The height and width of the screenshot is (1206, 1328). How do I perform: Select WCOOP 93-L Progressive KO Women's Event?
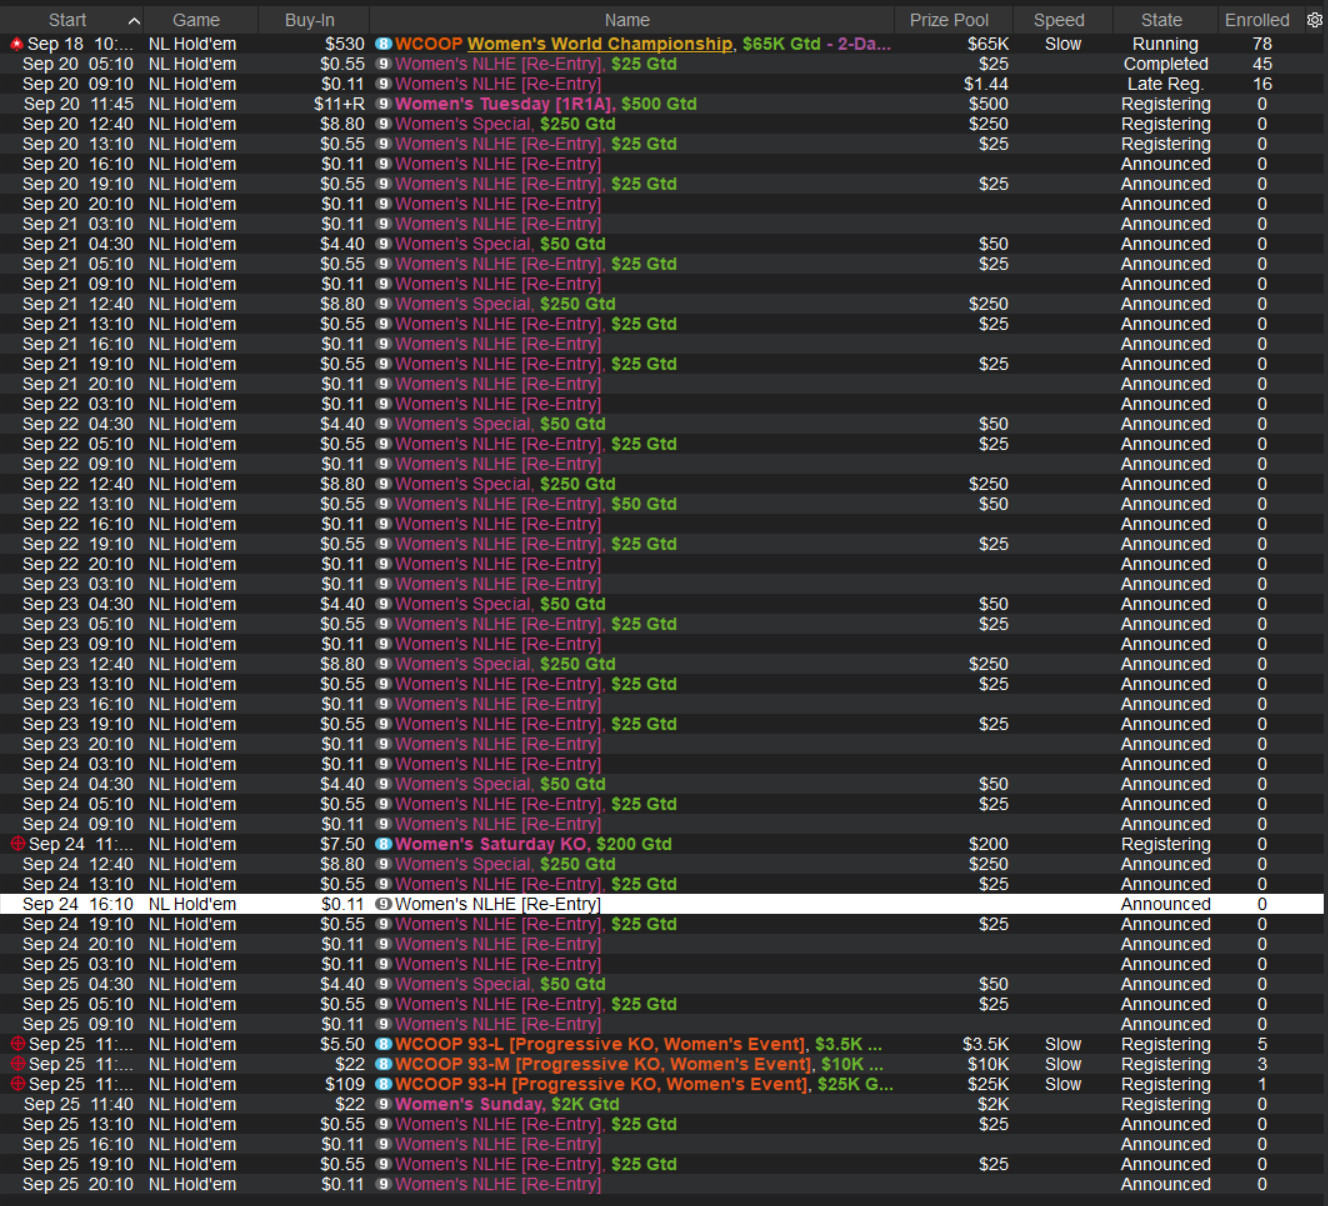tap(638, 1044)
